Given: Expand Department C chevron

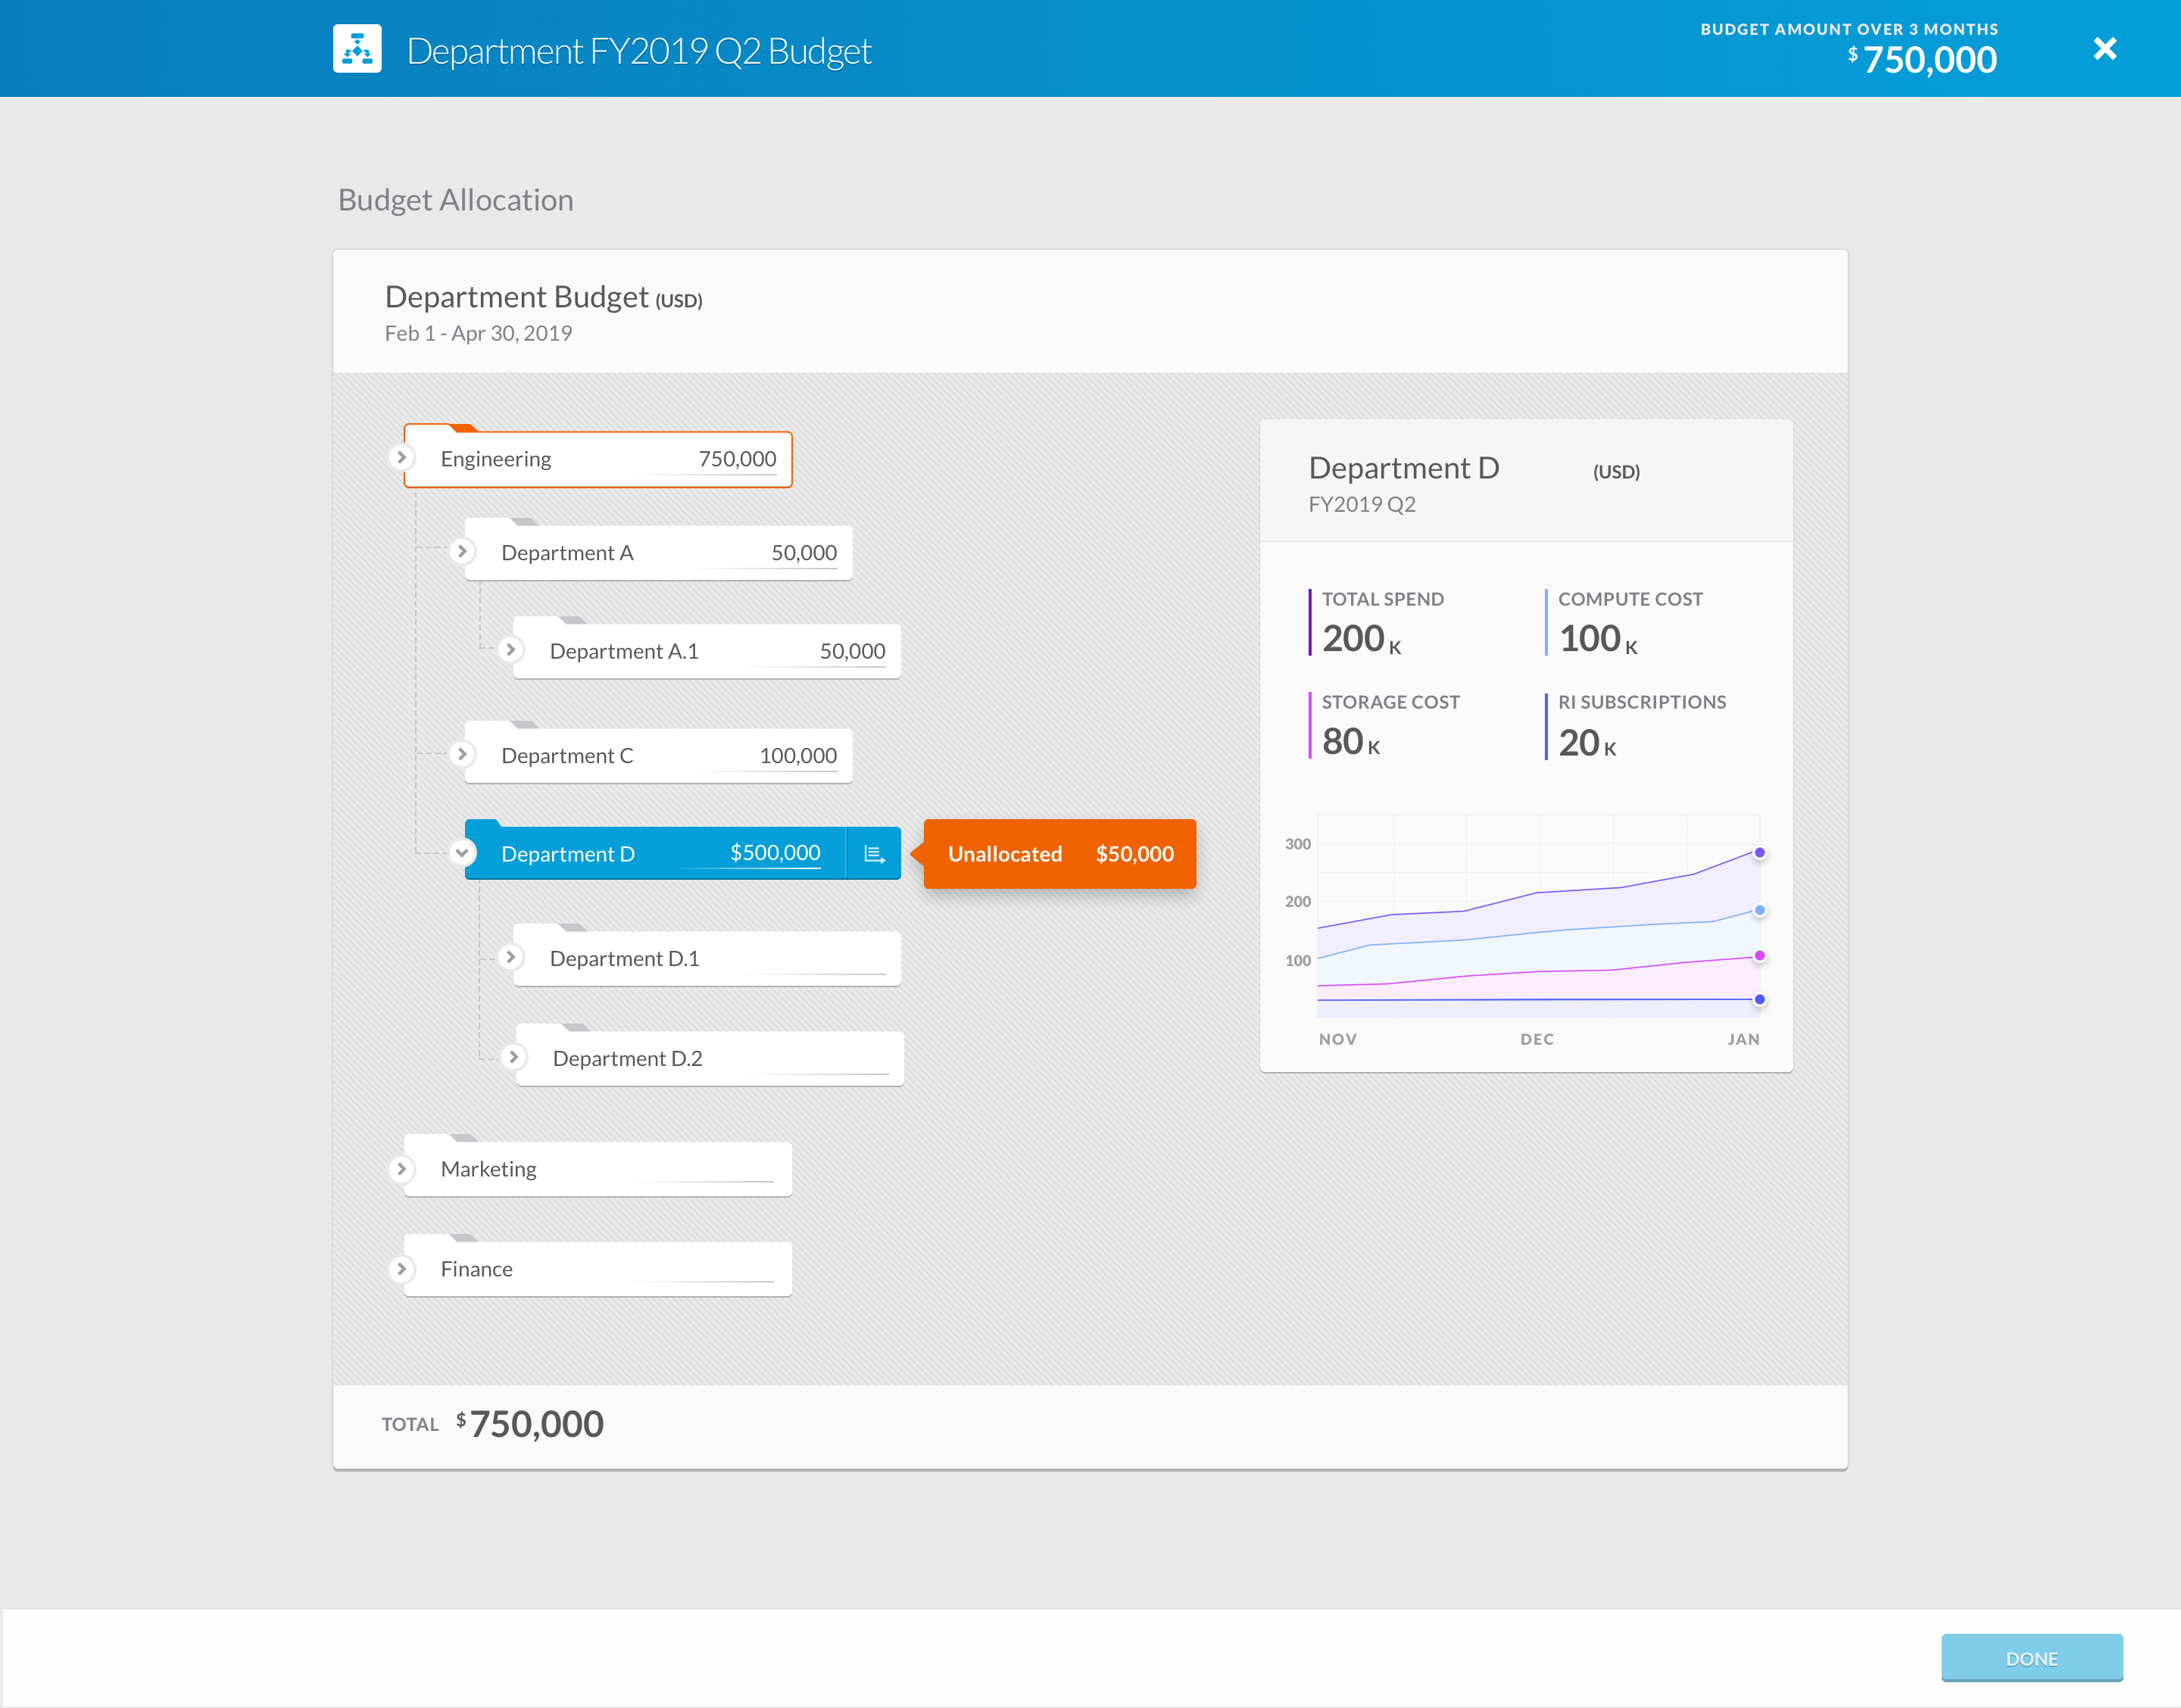Looking at the screenshot, I should (x=462, y=755).
